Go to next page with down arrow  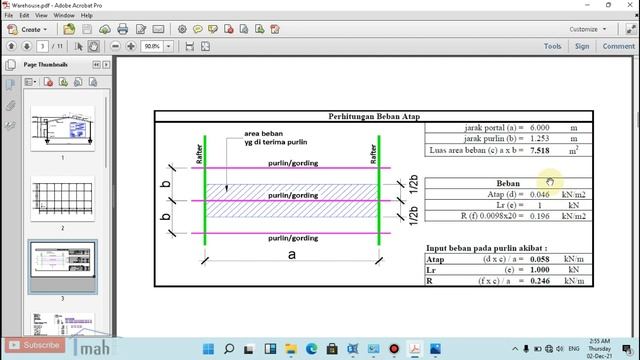pos(27,46)
